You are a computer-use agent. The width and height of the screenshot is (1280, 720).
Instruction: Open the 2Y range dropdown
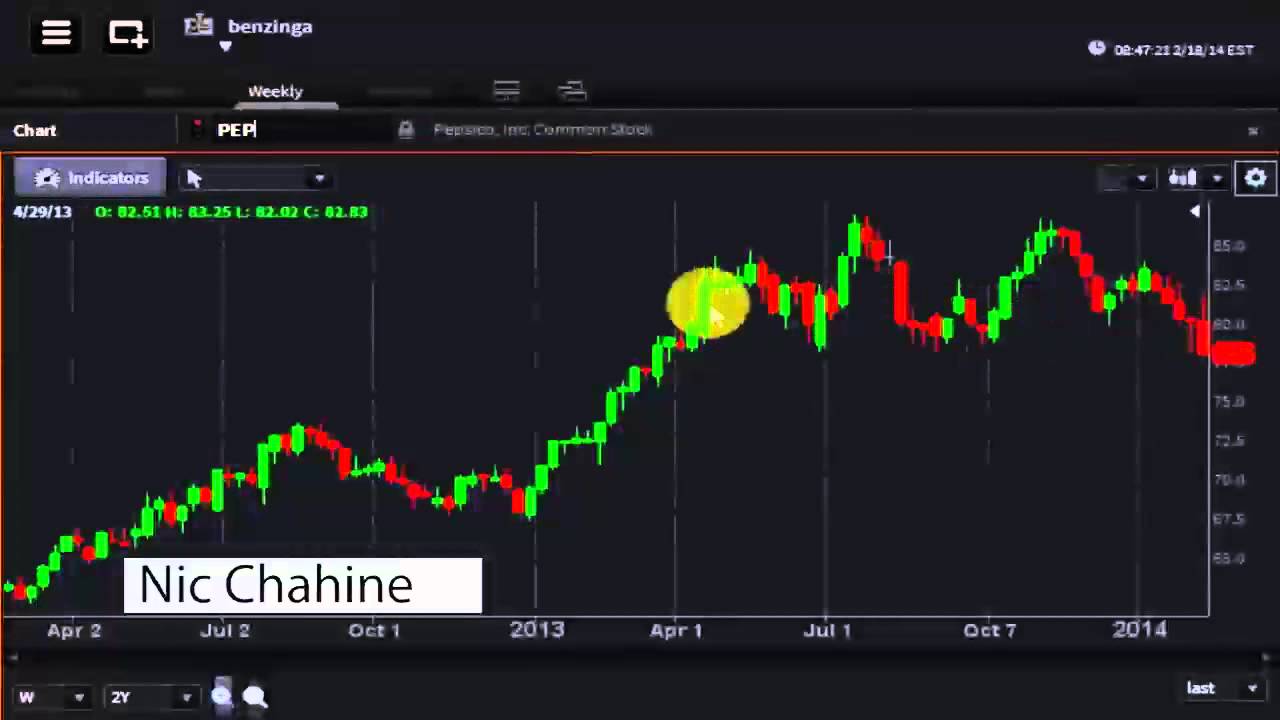tap(152, 697)
